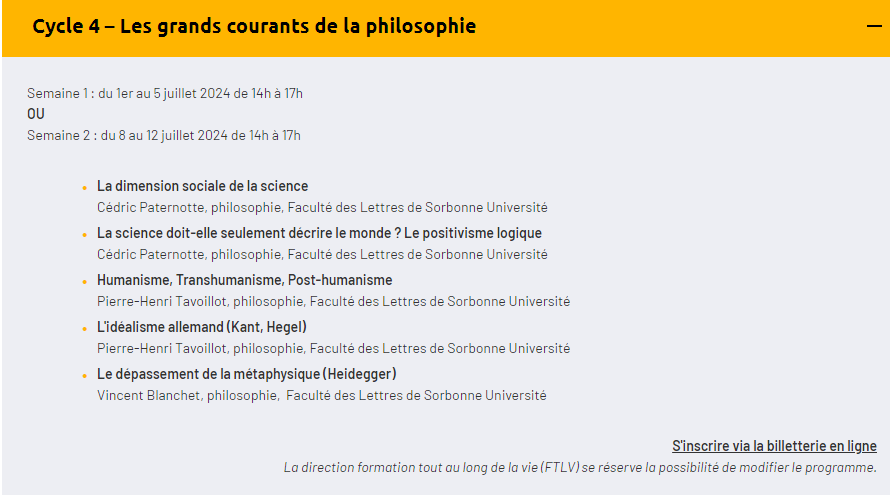Image resolution: width=890 pixels, height=495 pixels.
Task: Click bullet beside 'Humanisme, Transhumanisme' item
Action: (x=84, y=282)
